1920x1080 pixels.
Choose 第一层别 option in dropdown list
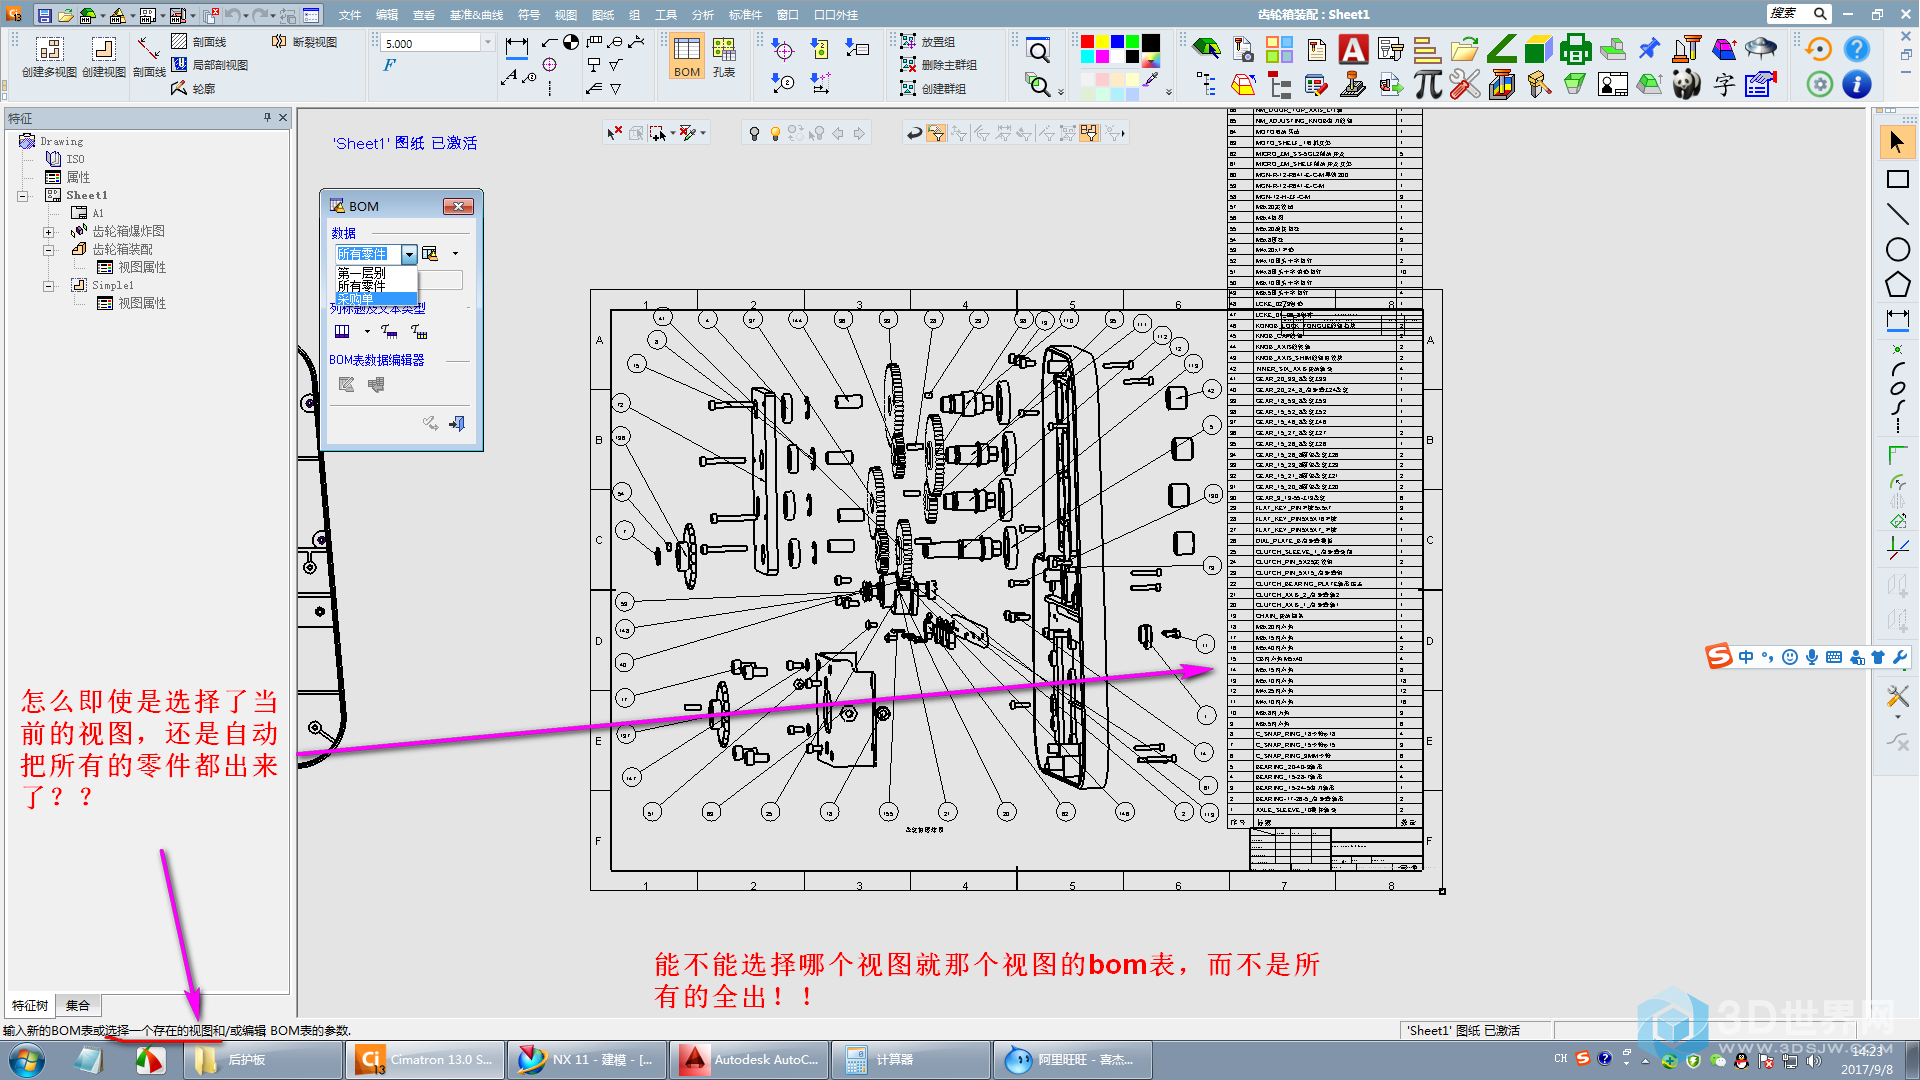pos(376,273)
